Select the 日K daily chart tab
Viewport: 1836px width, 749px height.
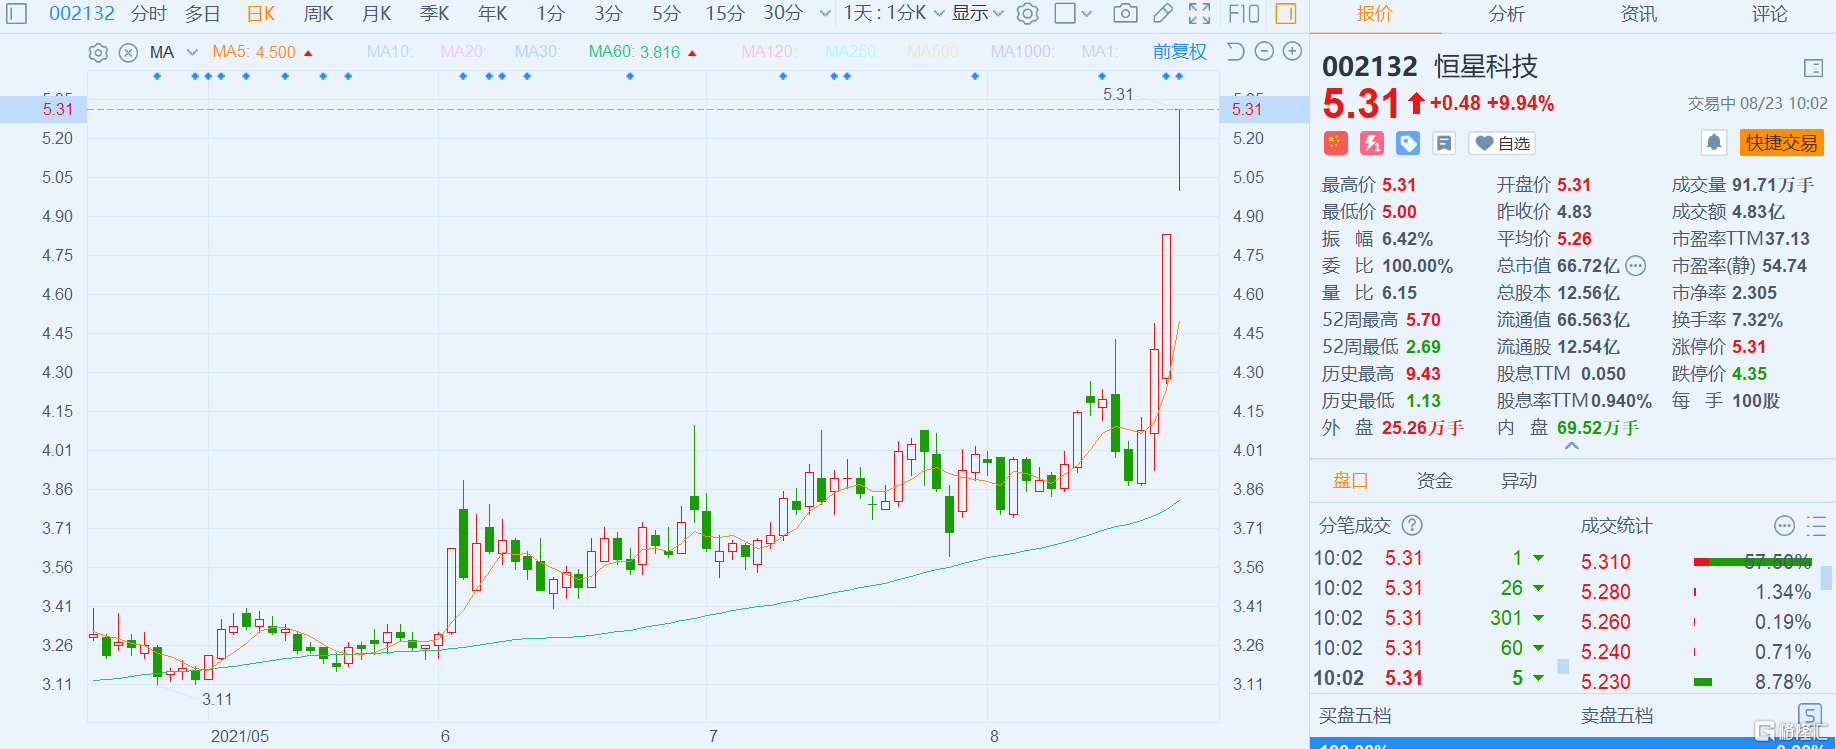[x=261, y=14]
